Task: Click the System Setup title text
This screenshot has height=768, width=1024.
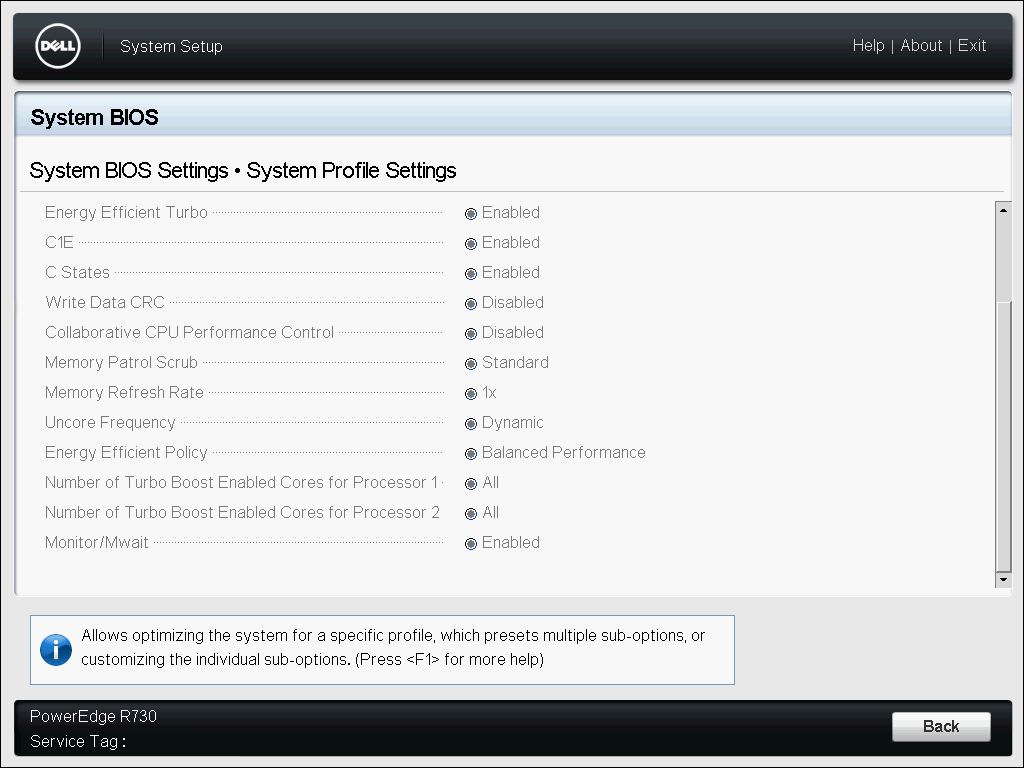Action: coord(171,46)
